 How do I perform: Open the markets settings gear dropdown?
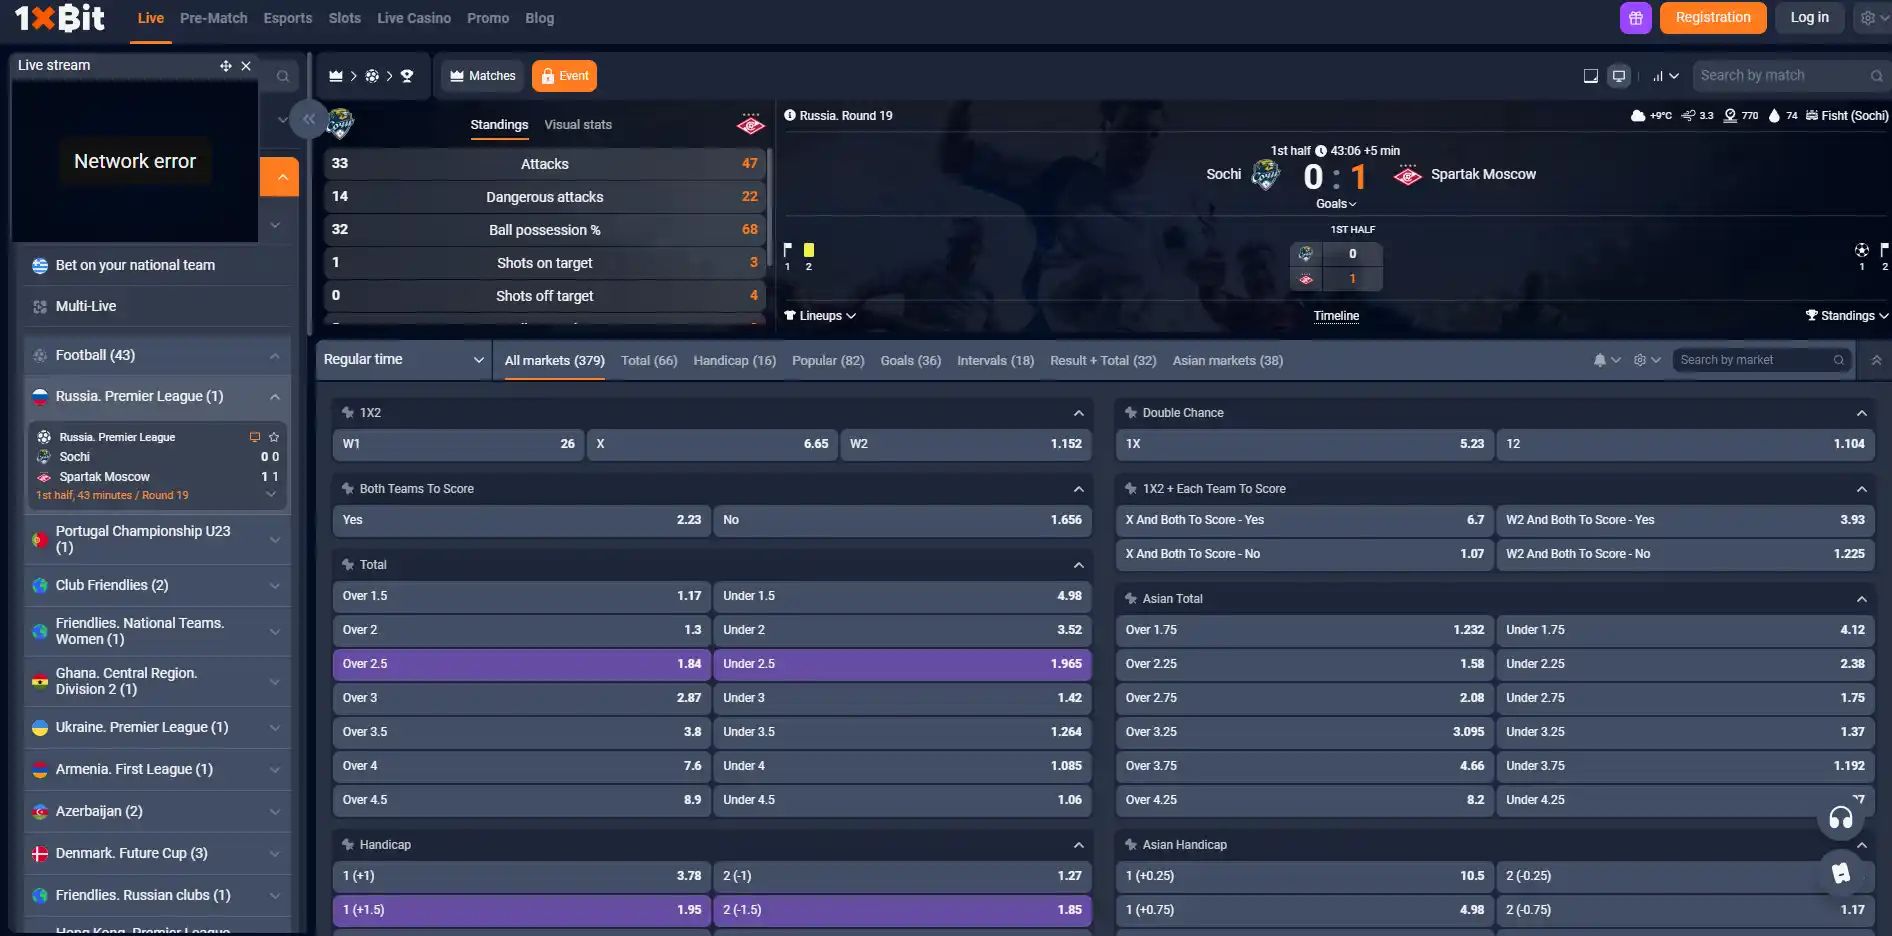pyautogui.click(x=1646, y=360)
